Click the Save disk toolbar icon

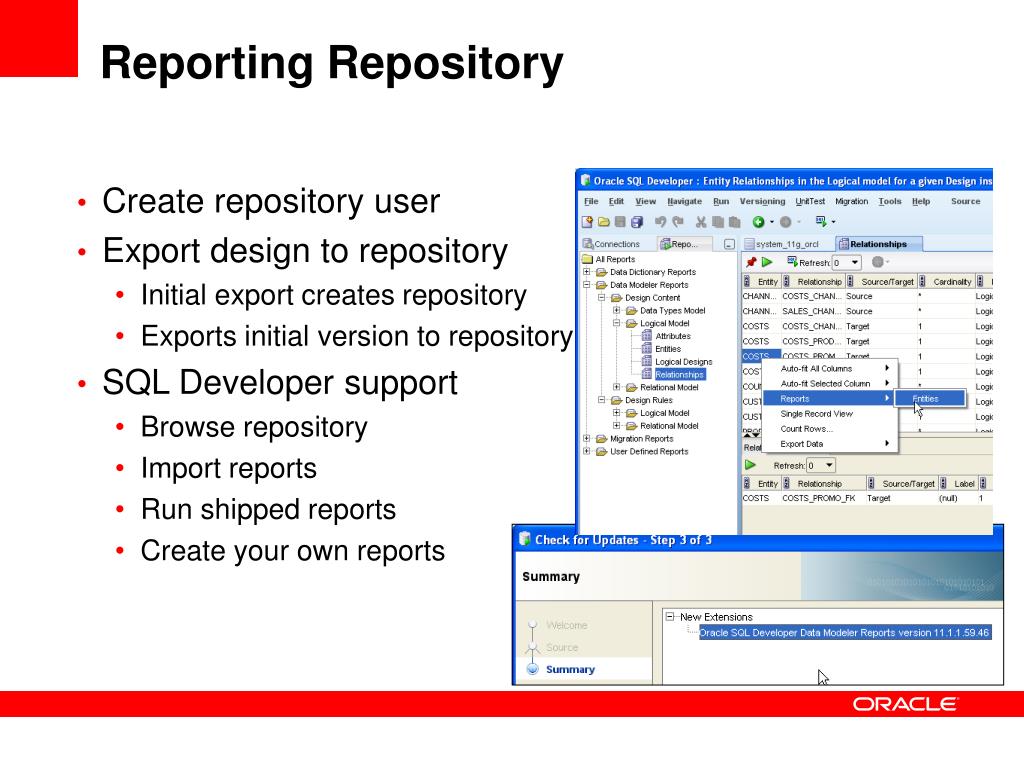tap(620, 222)
